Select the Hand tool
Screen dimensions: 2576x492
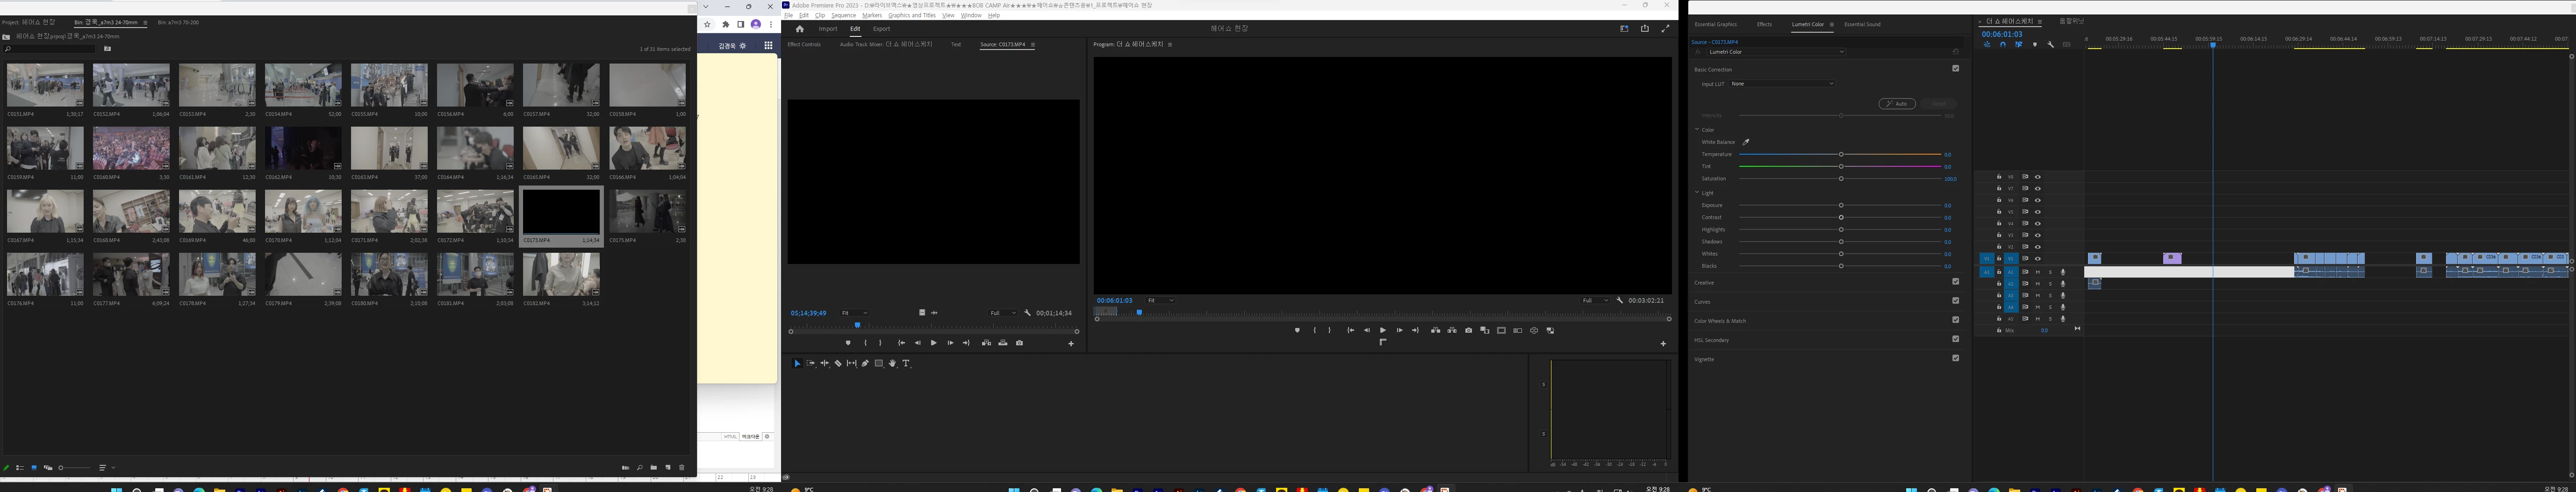pos(893,364)
